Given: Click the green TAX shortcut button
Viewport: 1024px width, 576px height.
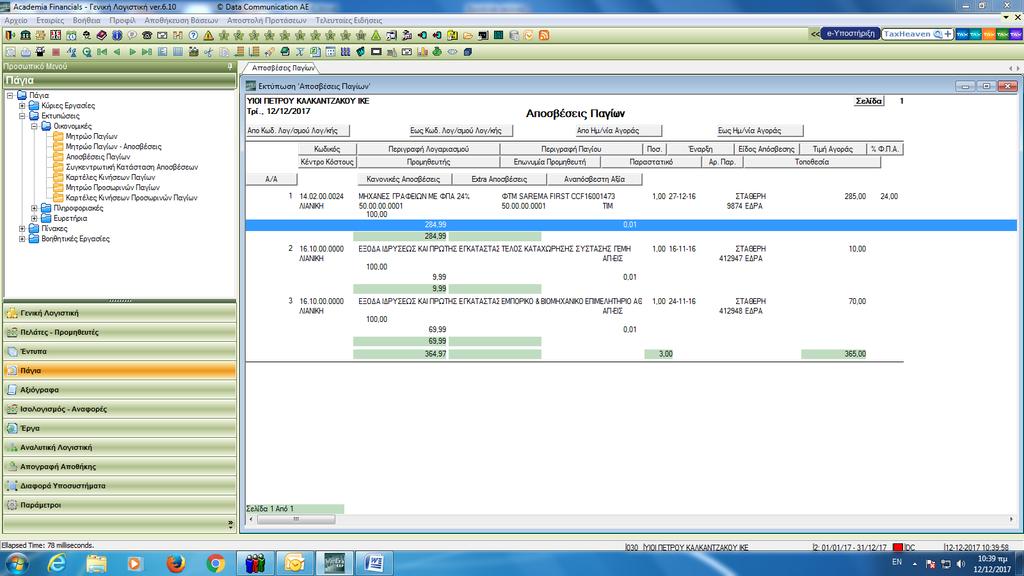Looking at the screenshot, I should pyautogui.click(x=1002, y=34).
